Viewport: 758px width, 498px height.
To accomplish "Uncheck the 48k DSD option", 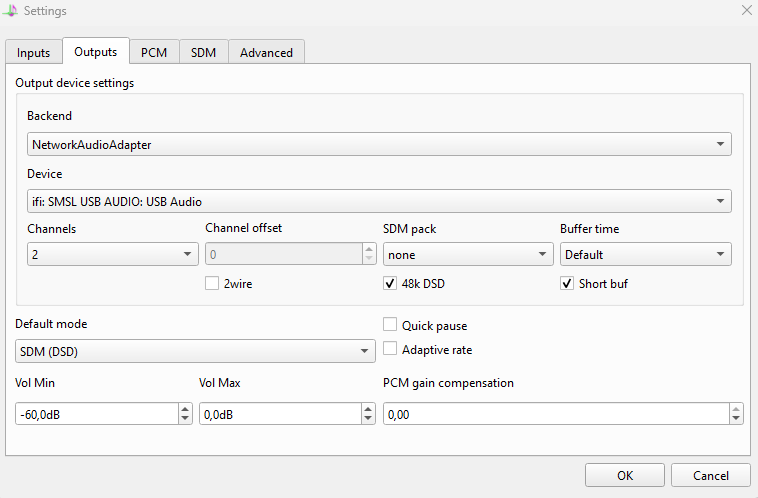I will [390, 283].
